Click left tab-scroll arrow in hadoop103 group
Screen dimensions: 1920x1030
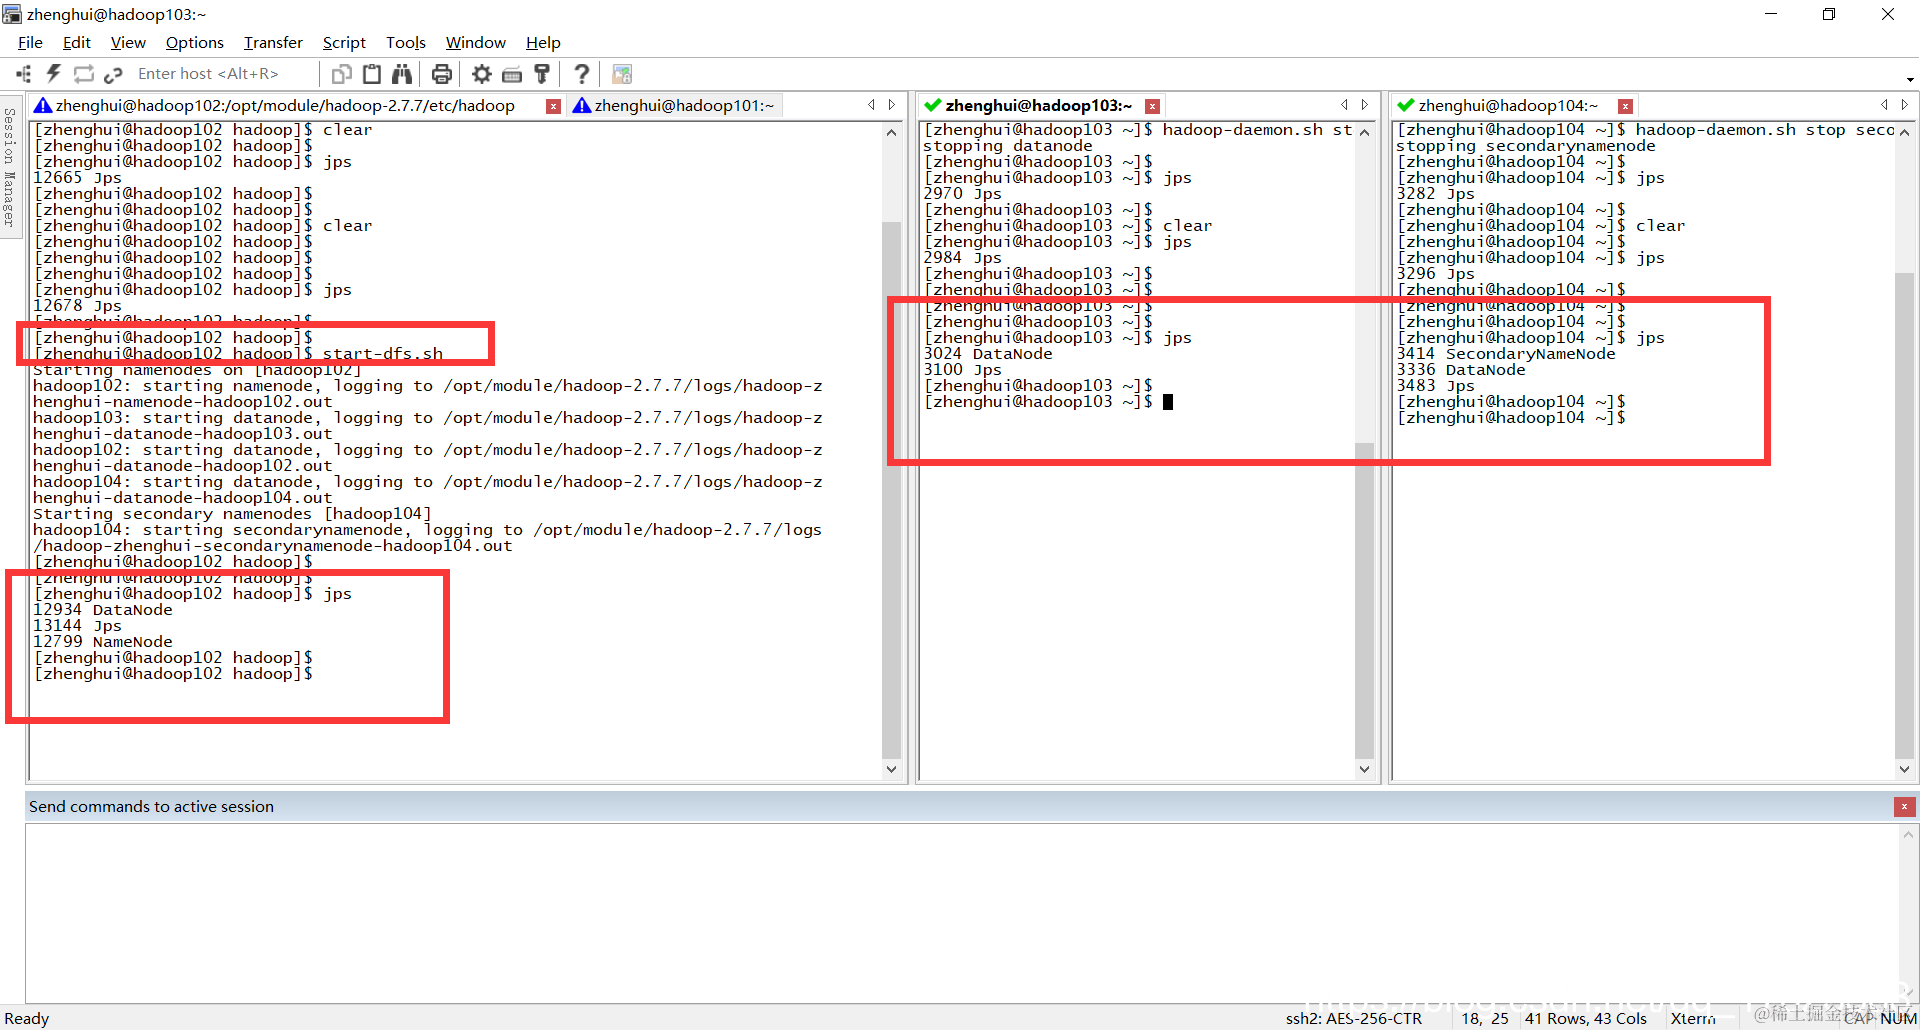[x=1345, y=105]
